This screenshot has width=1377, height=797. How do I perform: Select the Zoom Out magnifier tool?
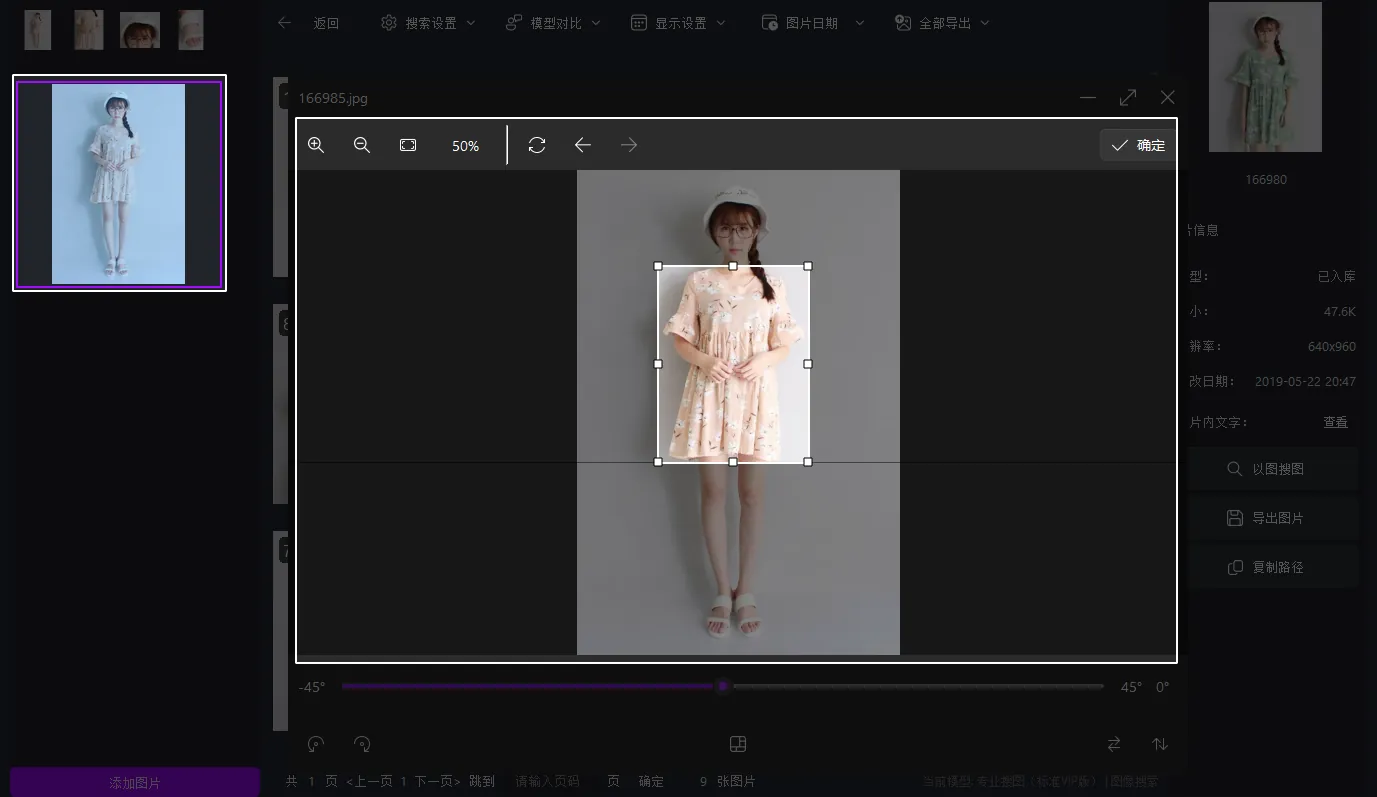[362, 145]
